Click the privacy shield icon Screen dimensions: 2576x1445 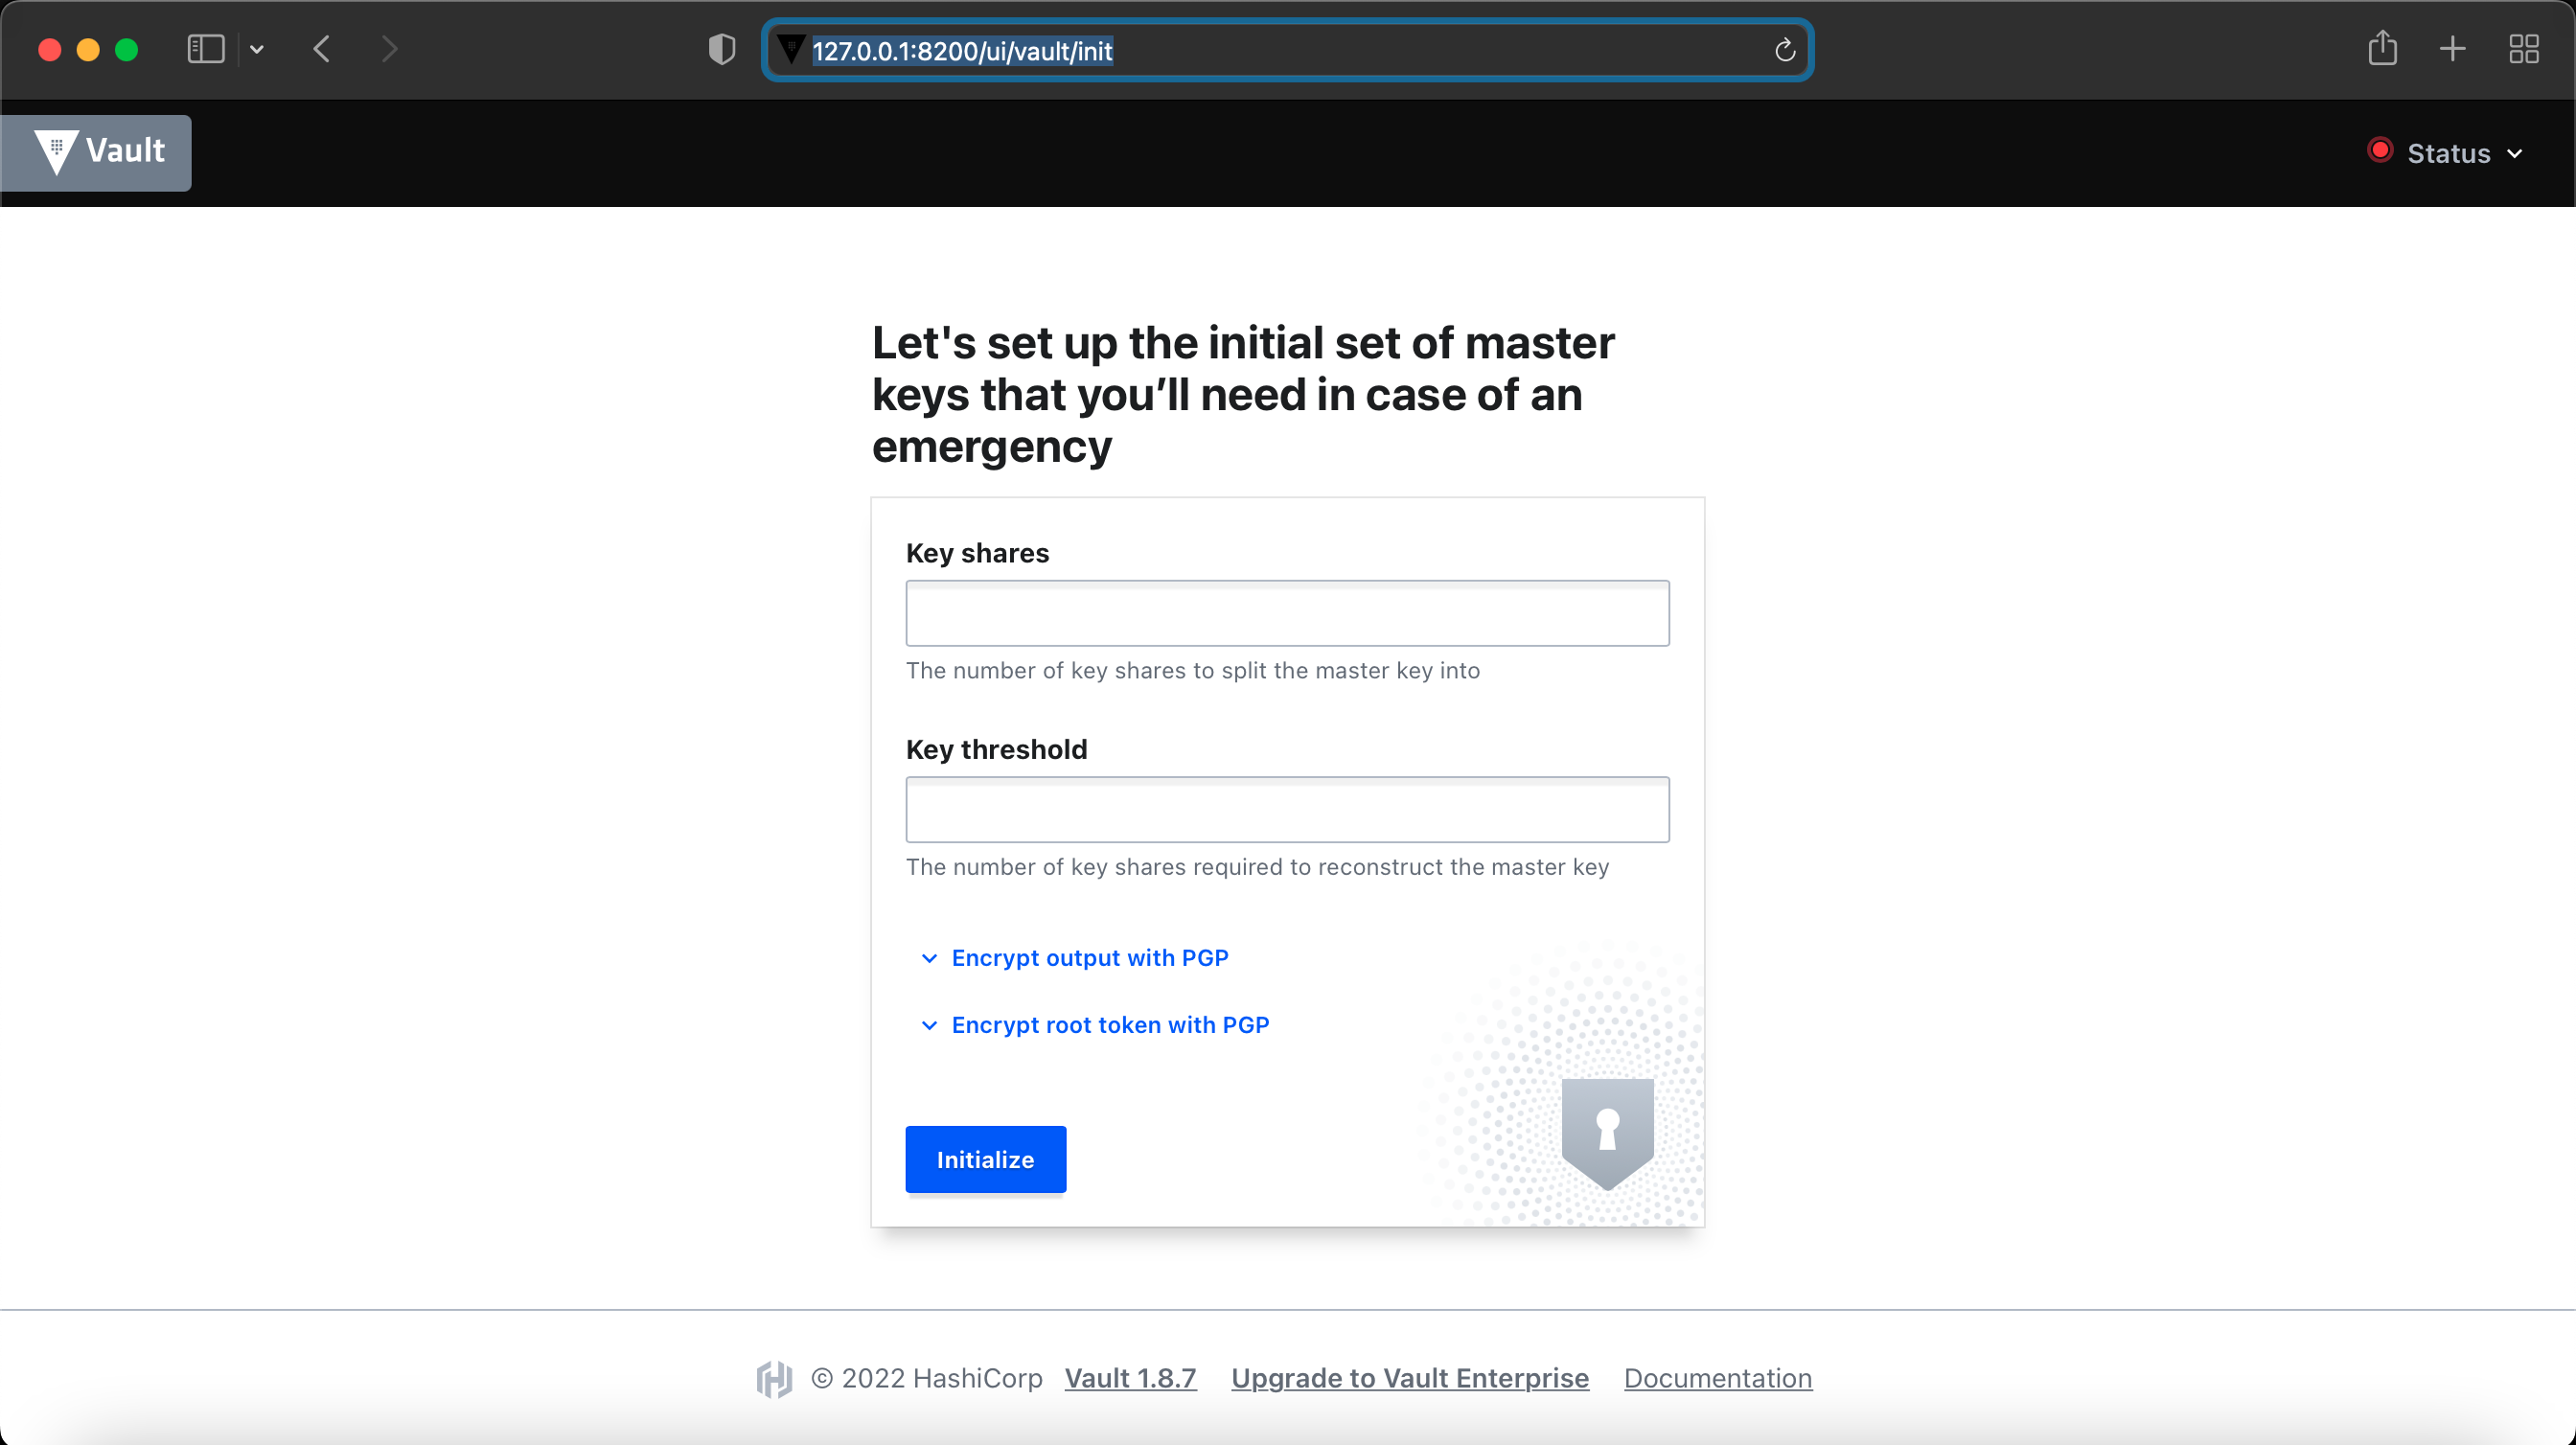(721, 49)
